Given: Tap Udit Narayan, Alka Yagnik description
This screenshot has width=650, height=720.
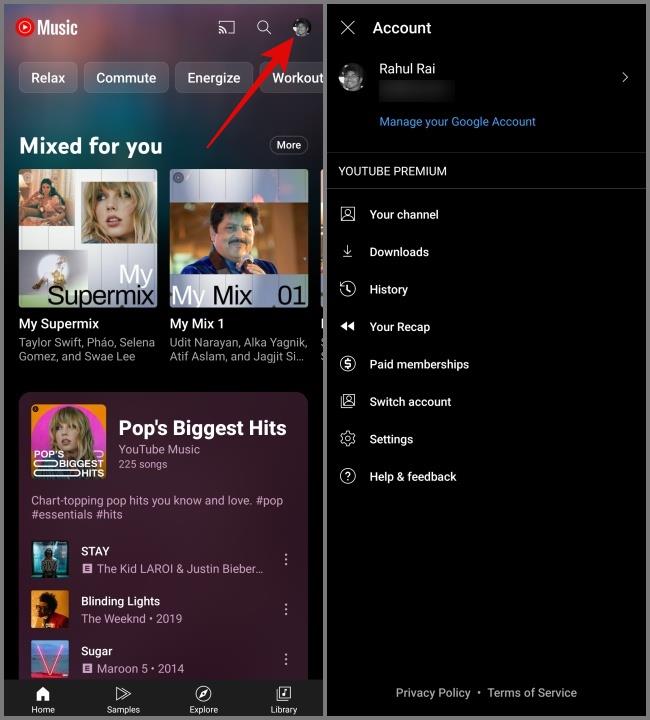Looking at the screenshot, I should (238, 349).
